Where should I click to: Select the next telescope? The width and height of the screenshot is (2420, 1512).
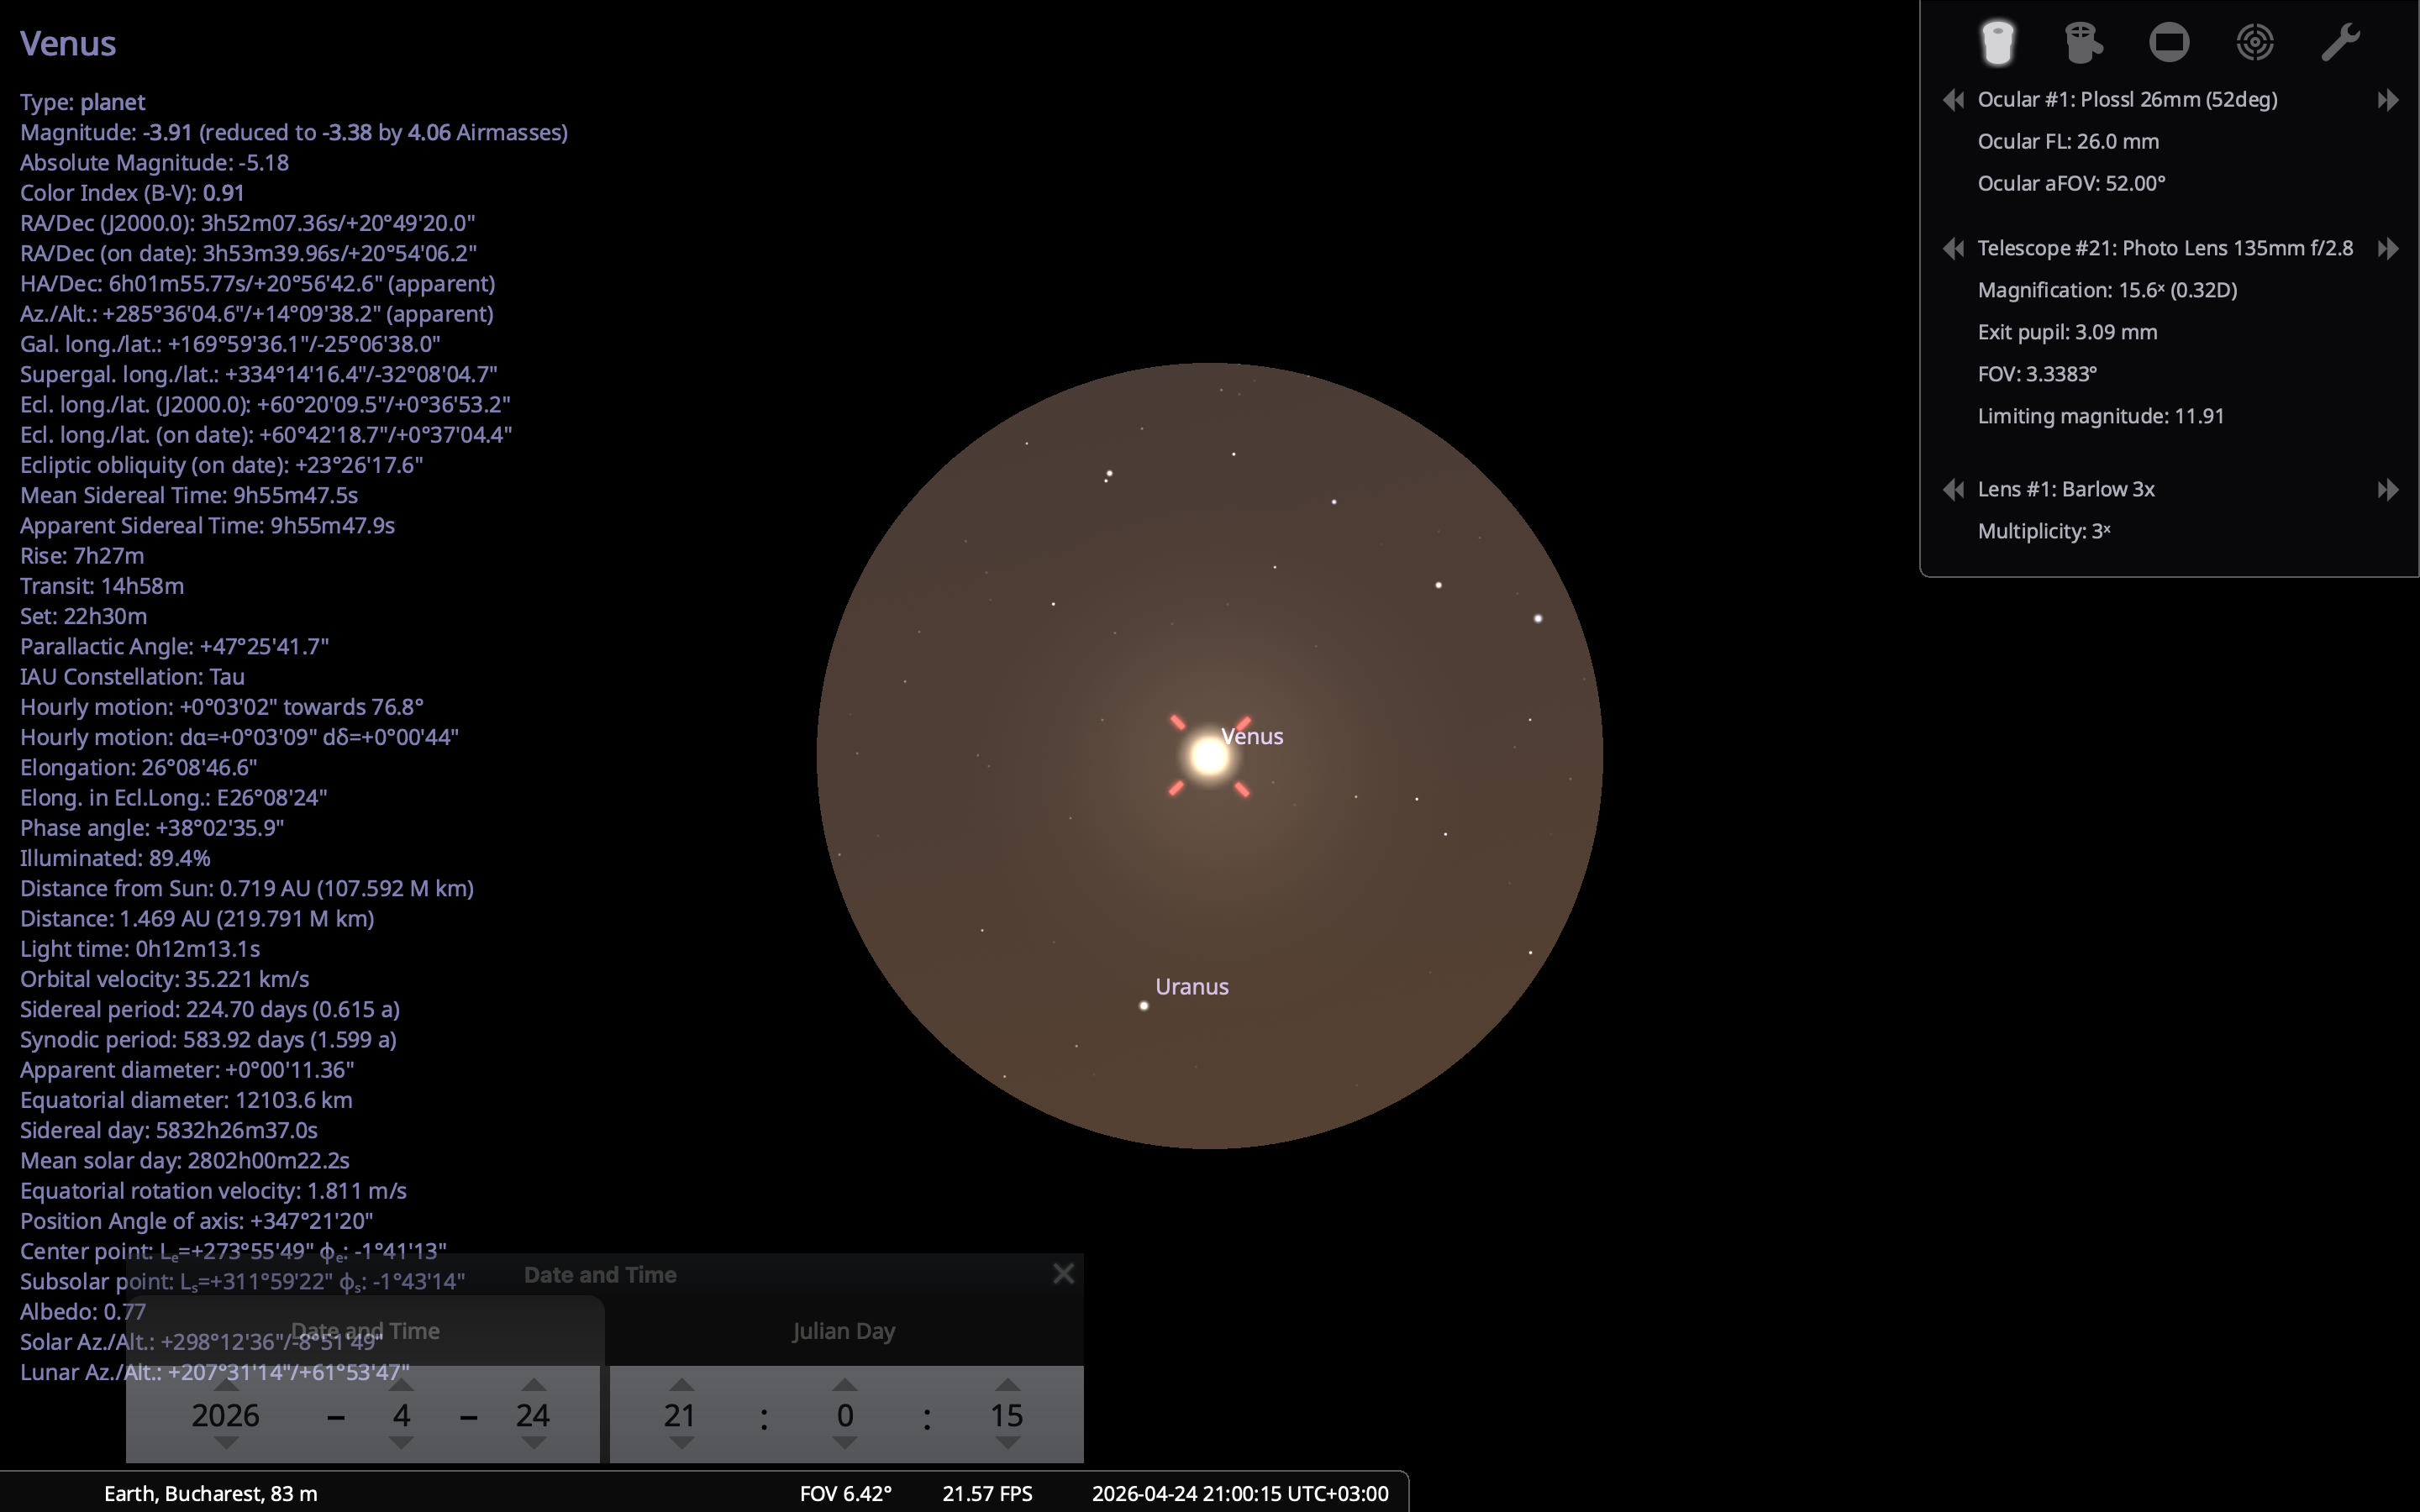(2388, 249)
